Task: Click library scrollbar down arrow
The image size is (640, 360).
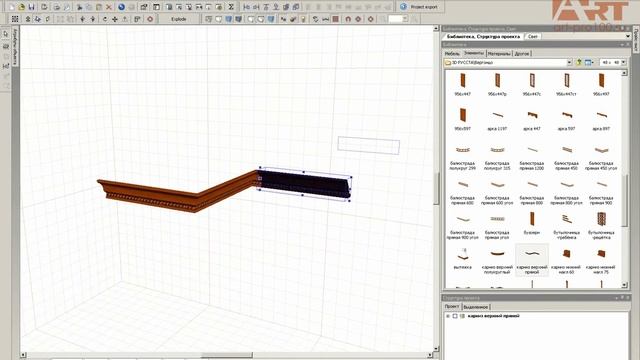Action: click(x=624, y=284)
